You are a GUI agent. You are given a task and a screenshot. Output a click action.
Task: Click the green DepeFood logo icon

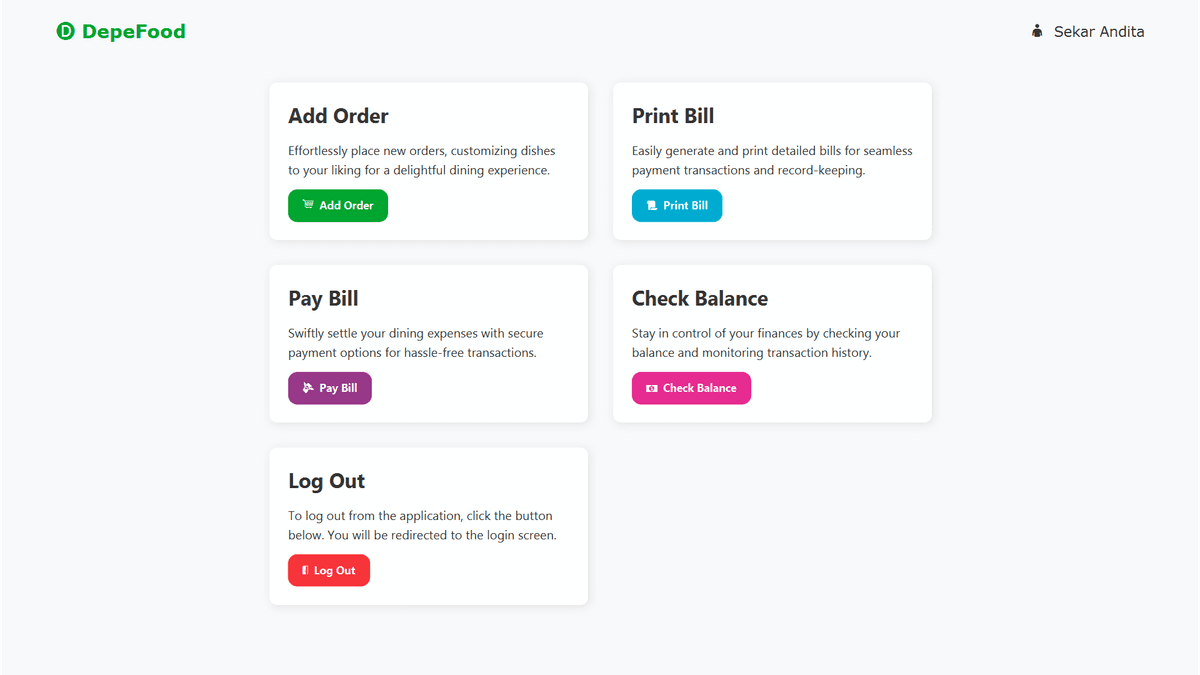point(66,32)
